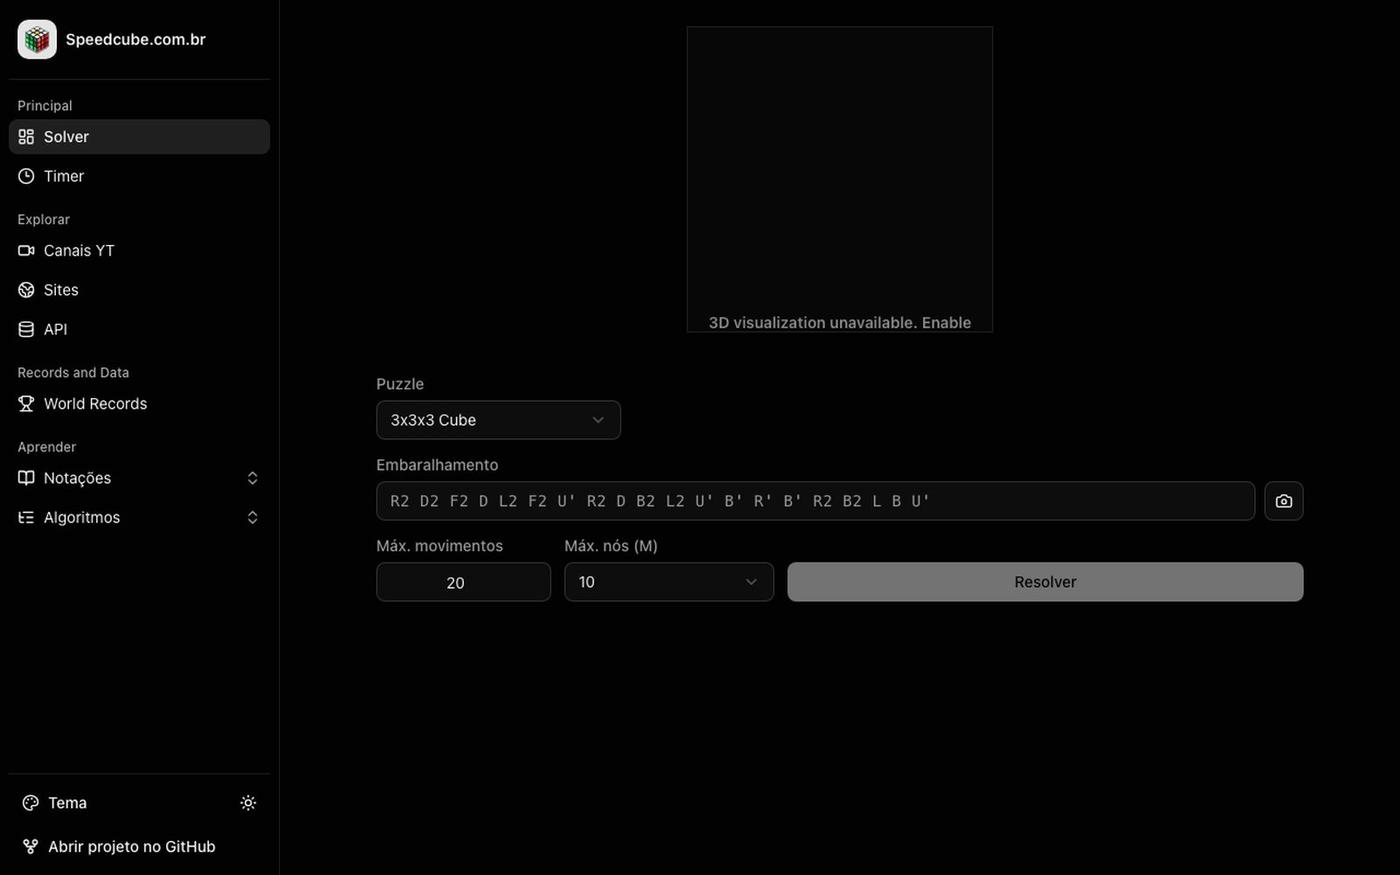Click the Tema label

click(67, 803)
